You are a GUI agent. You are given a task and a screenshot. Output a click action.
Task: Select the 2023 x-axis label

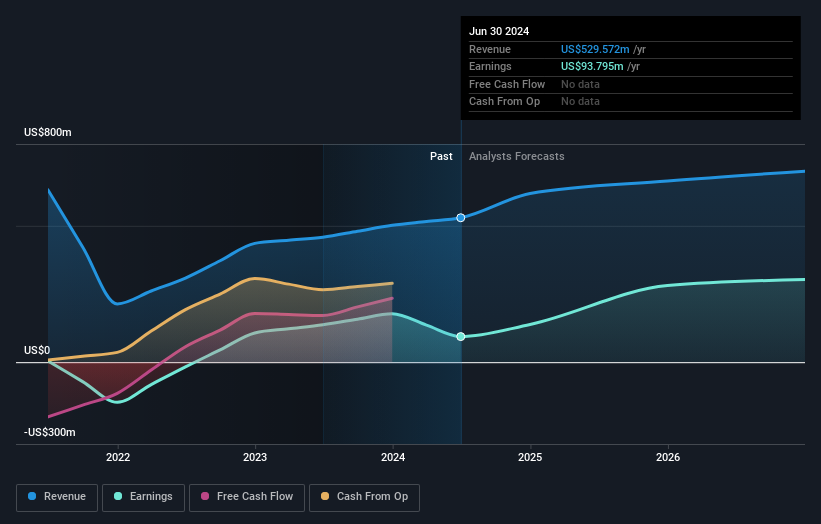click(255, 457)
